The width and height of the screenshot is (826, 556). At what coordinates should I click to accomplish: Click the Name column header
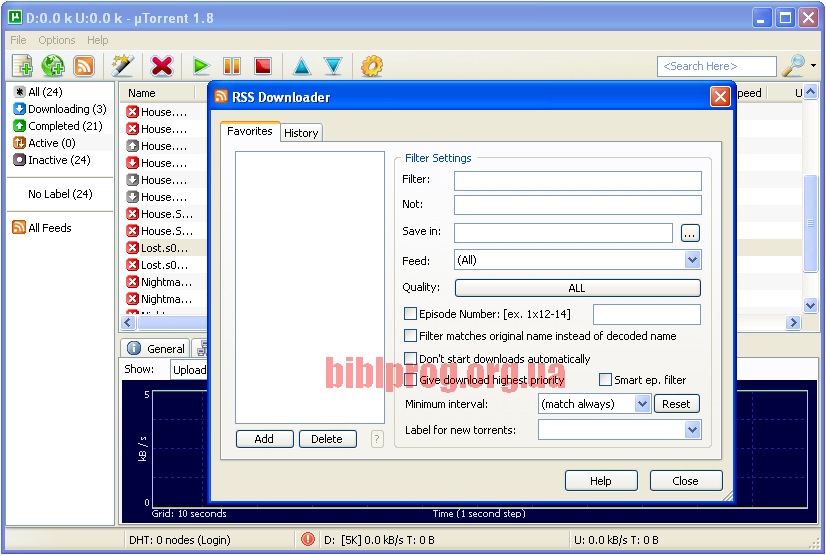click(x=157, y=93)
